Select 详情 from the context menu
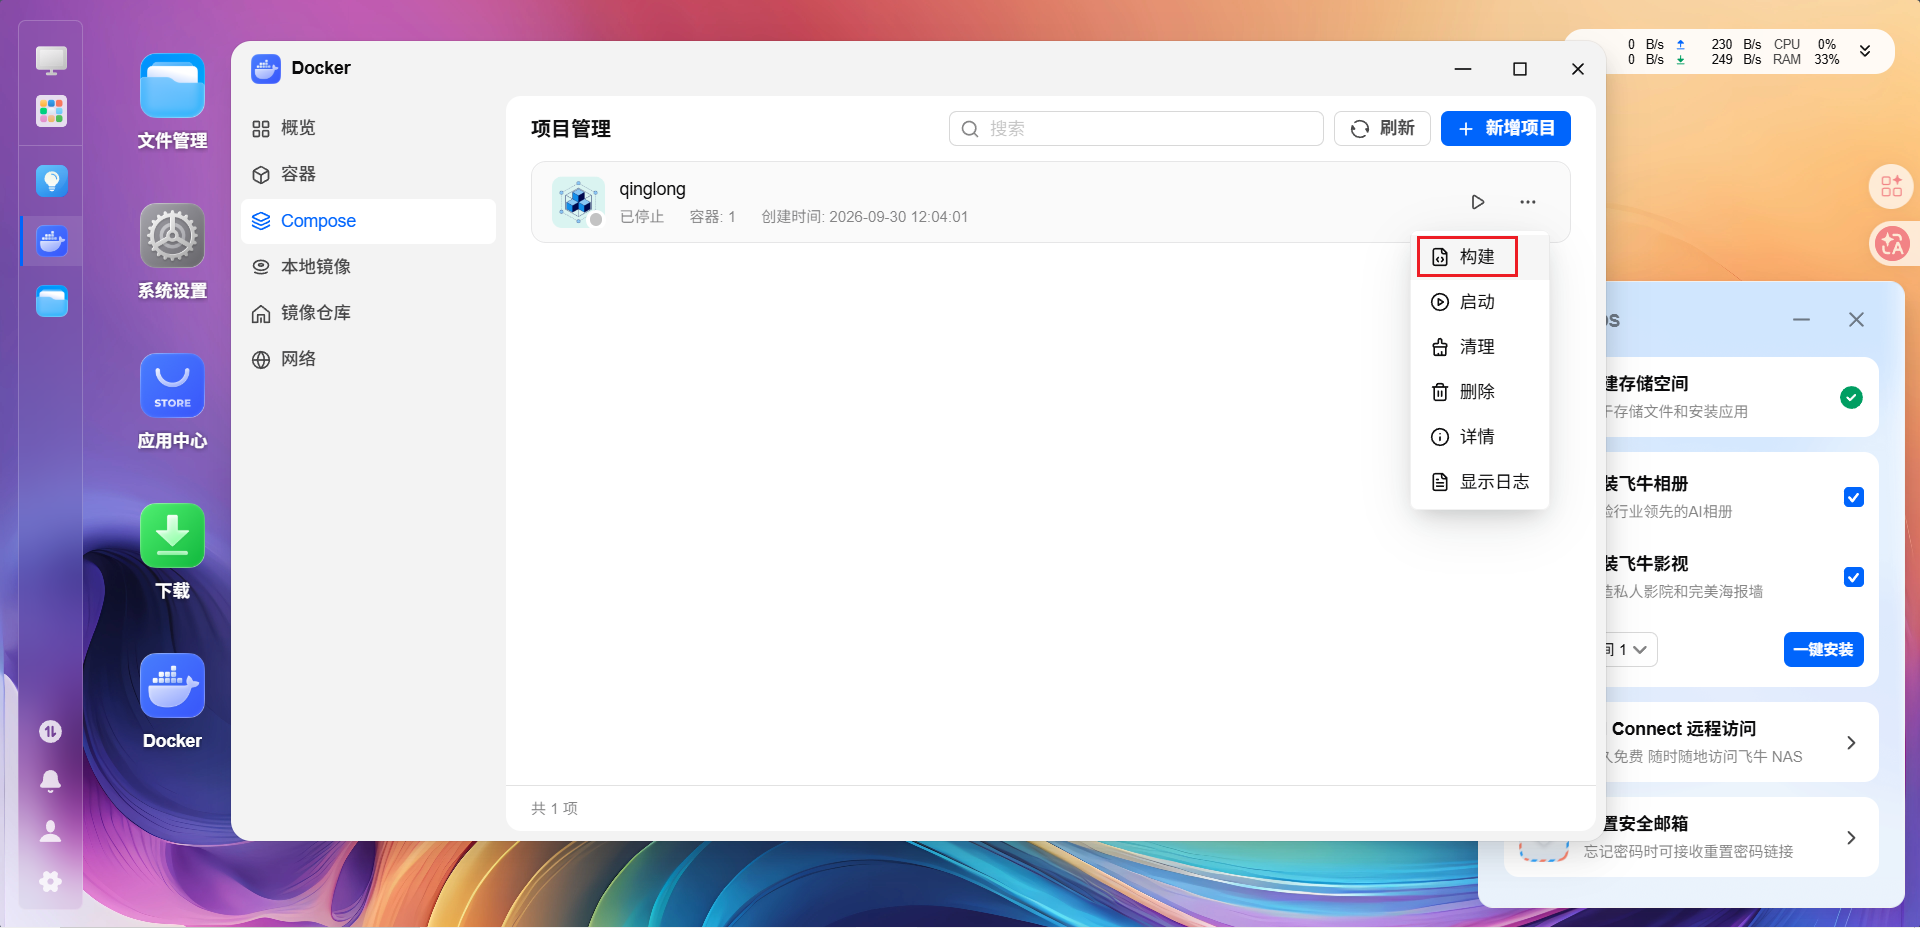This screenshot has width=1920, height=928. (x=1480, y=437)
